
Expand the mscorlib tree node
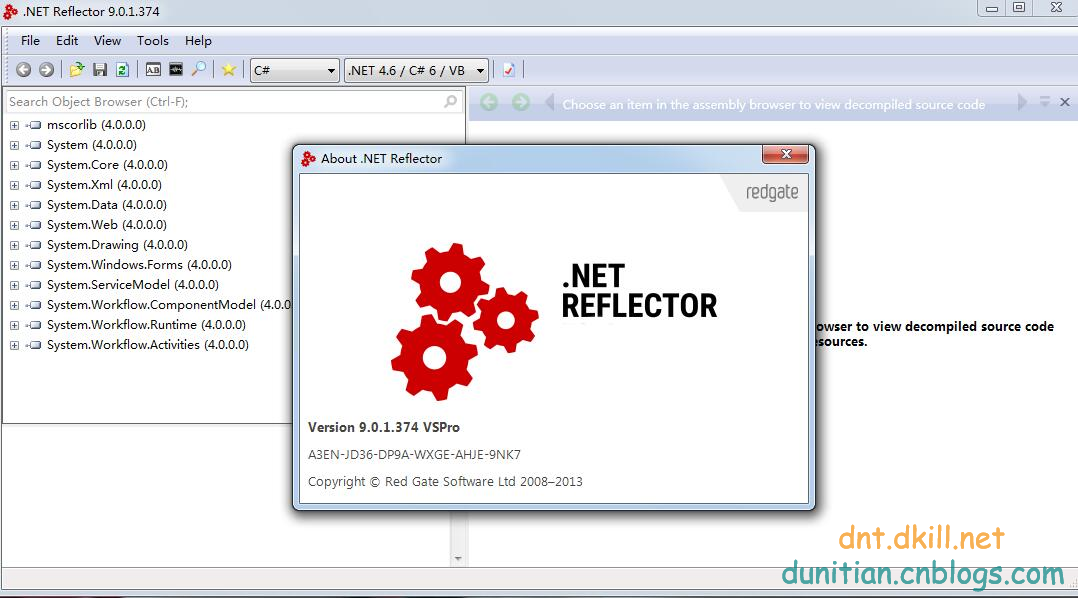(14, 125)
